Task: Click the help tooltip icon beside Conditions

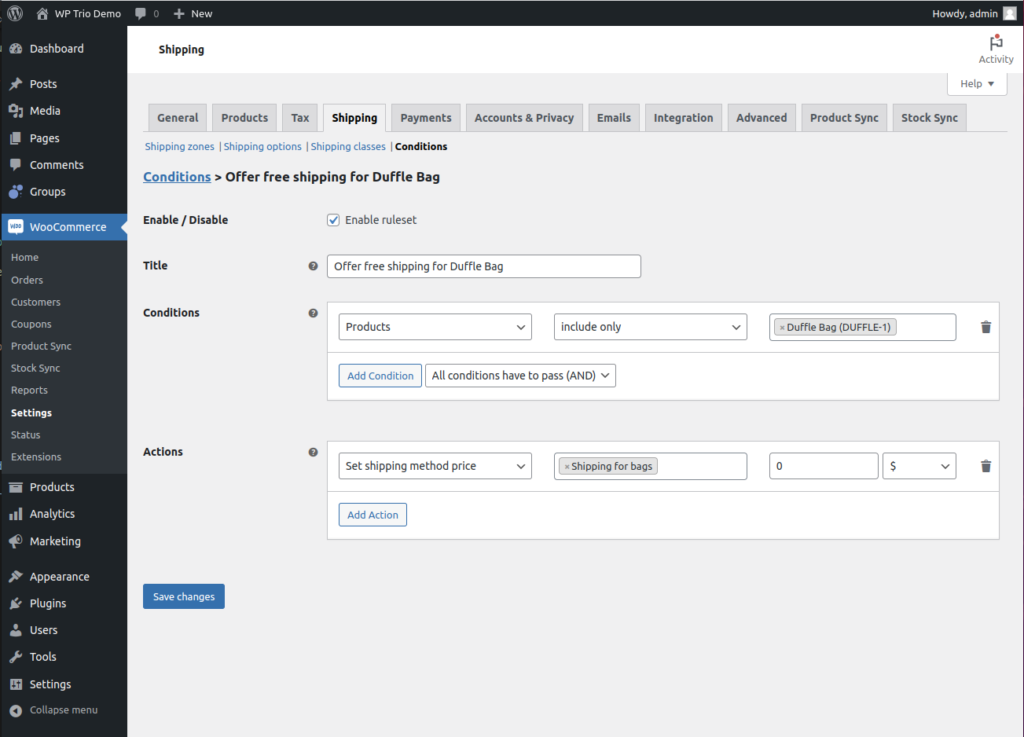Action: click(x=313, y=312)
